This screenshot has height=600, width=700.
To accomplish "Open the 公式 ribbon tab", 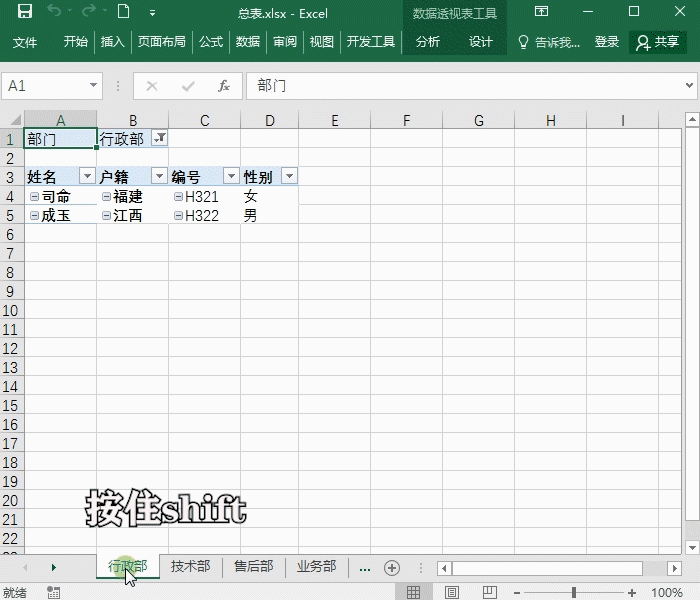I will [x=211, y=42].
